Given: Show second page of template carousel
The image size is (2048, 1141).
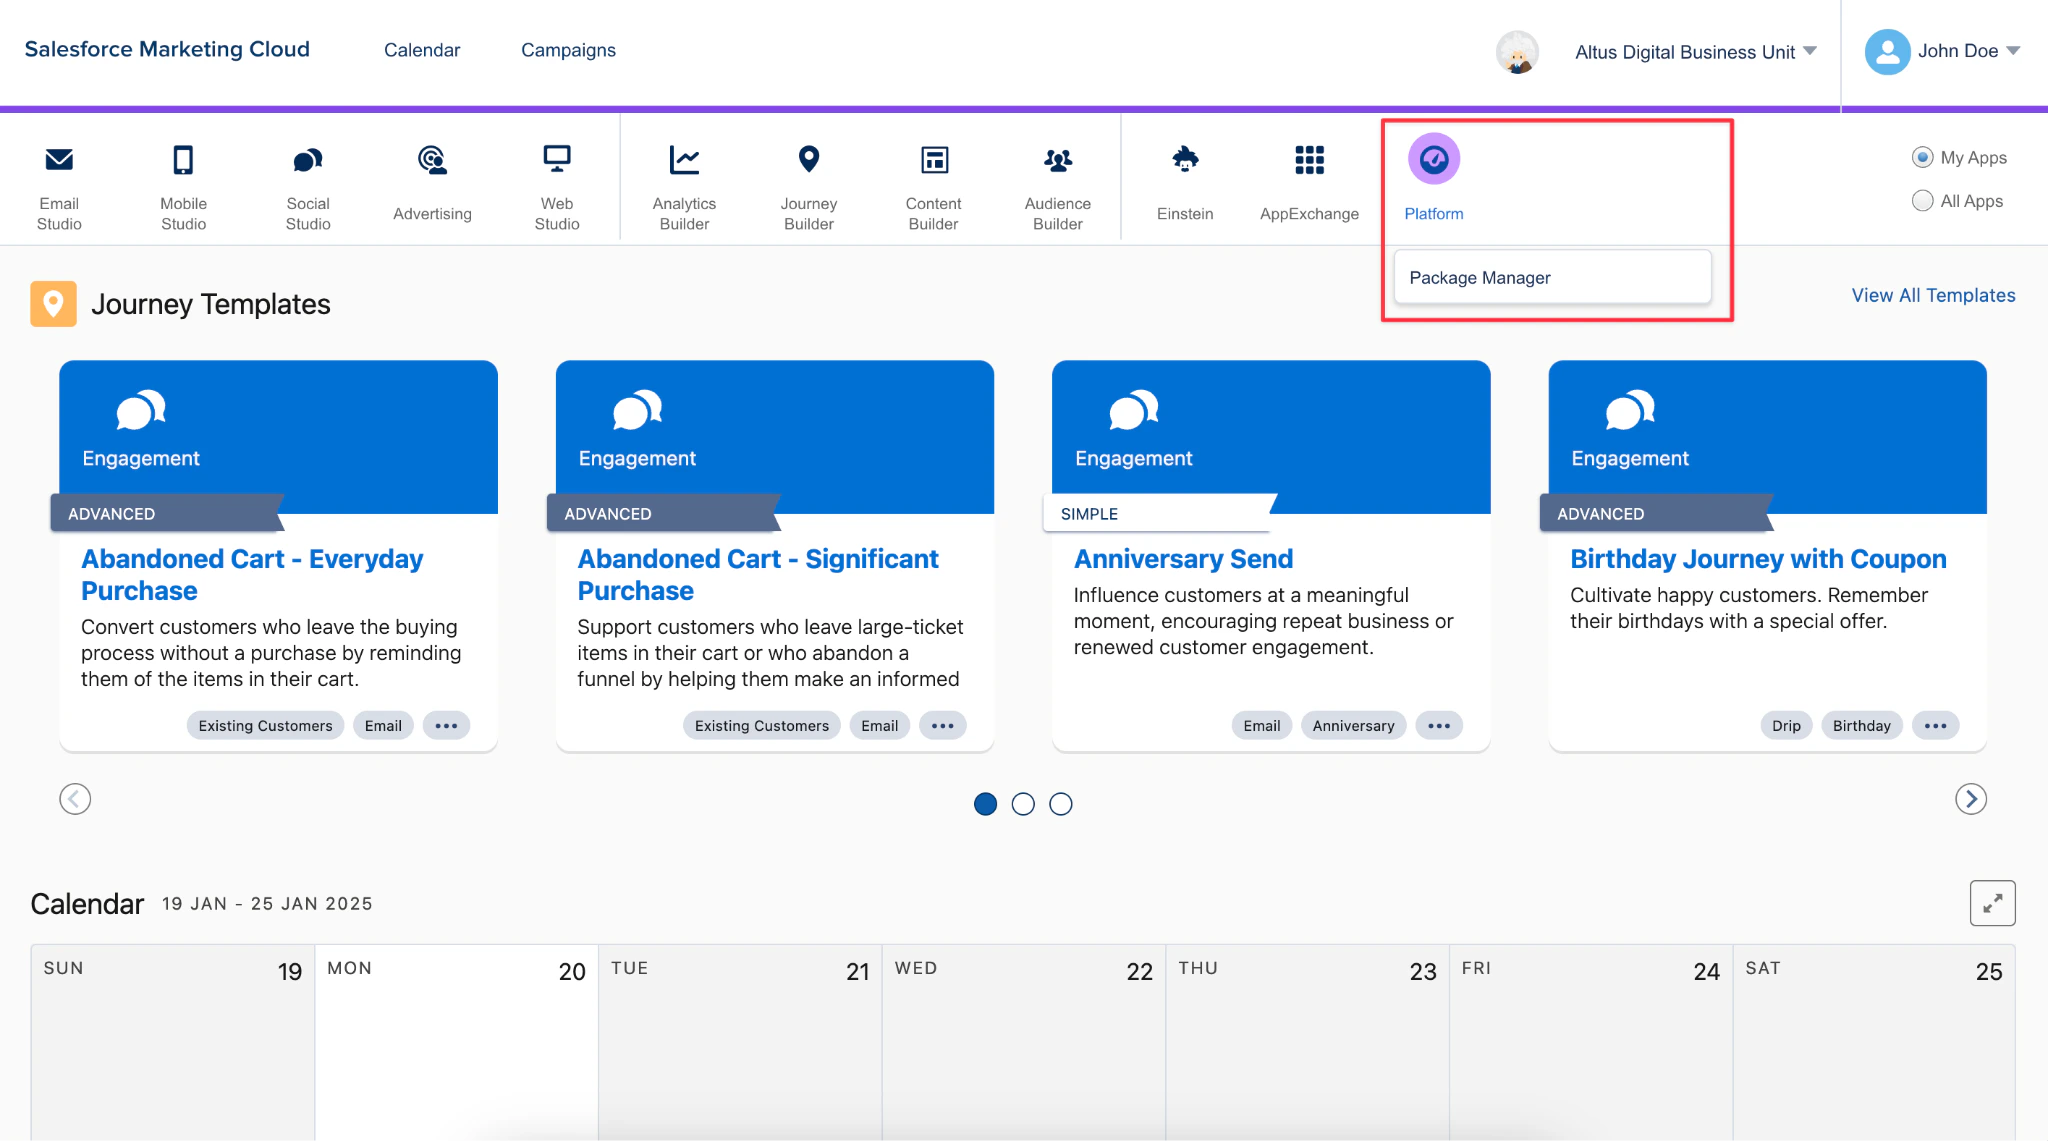Looking at the screenshot, I should pyautogui.click(x=1023, y=804).
